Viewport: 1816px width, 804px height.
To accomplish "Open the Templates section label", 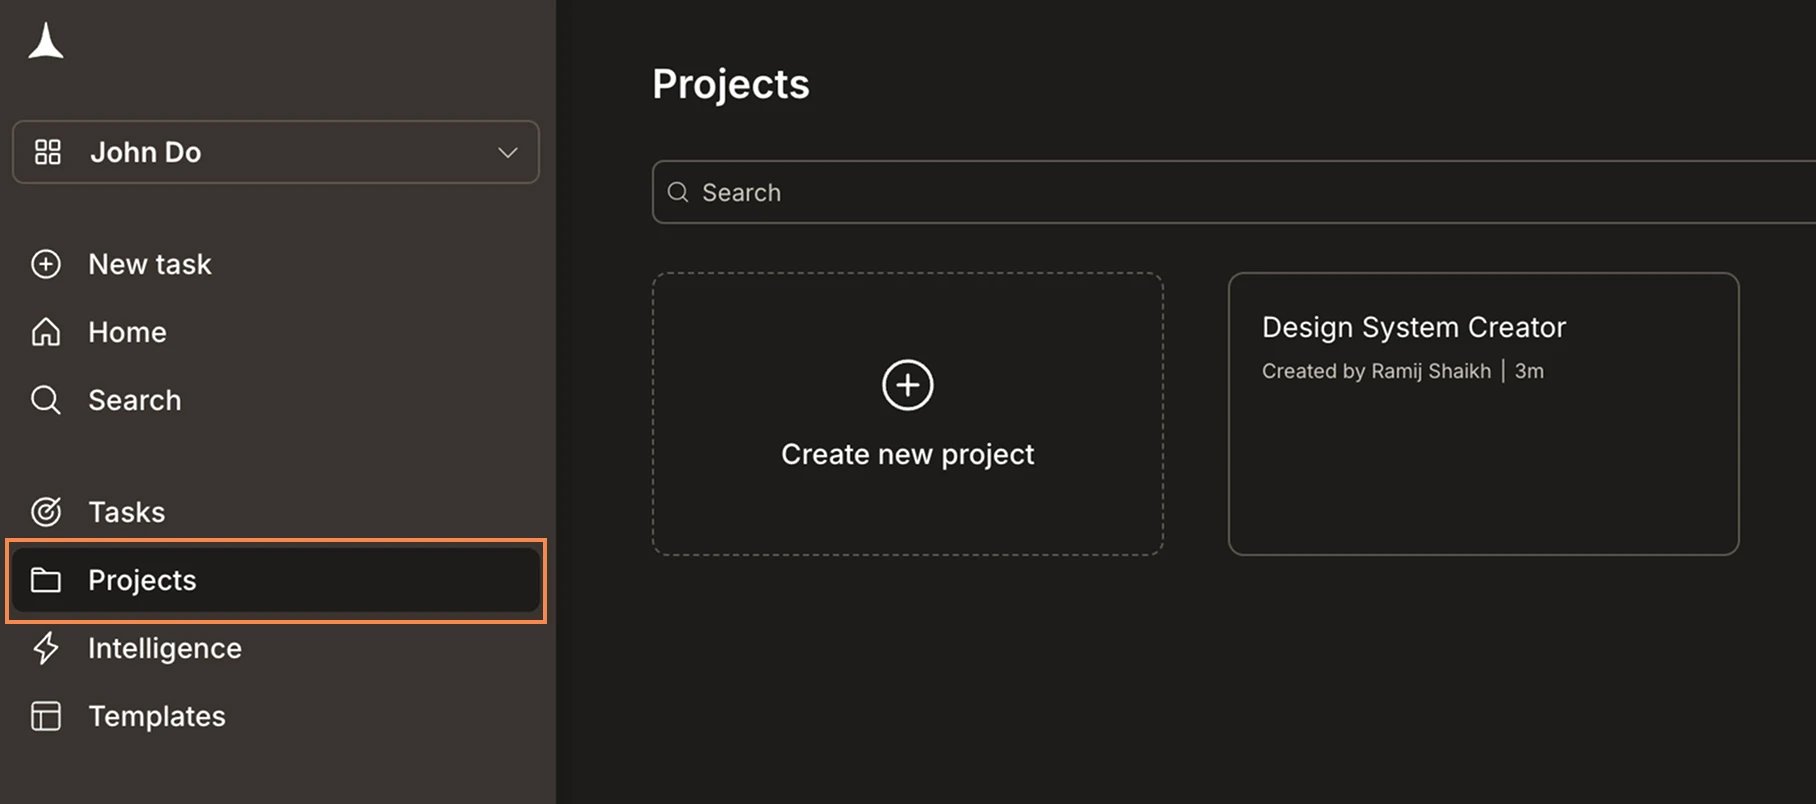I will pyautogui.click(x=157, y=716).
